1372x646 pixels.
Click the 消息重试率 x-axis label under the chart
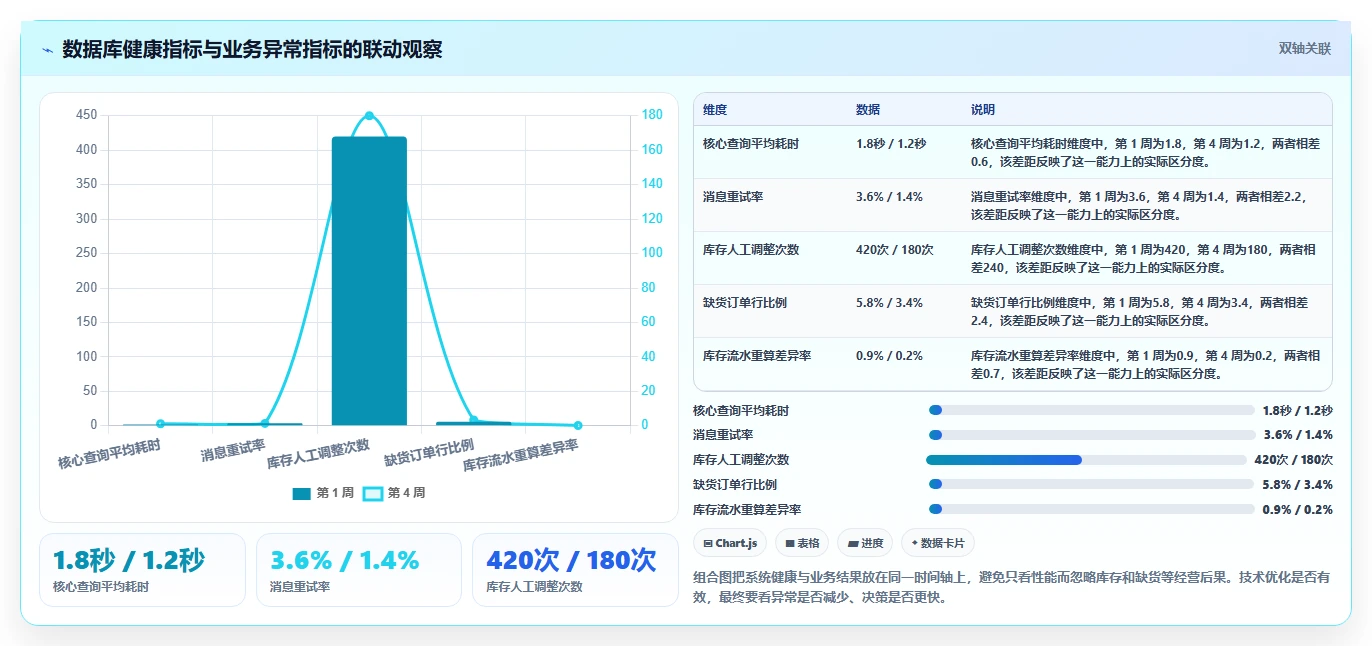(x=233, y=451)
